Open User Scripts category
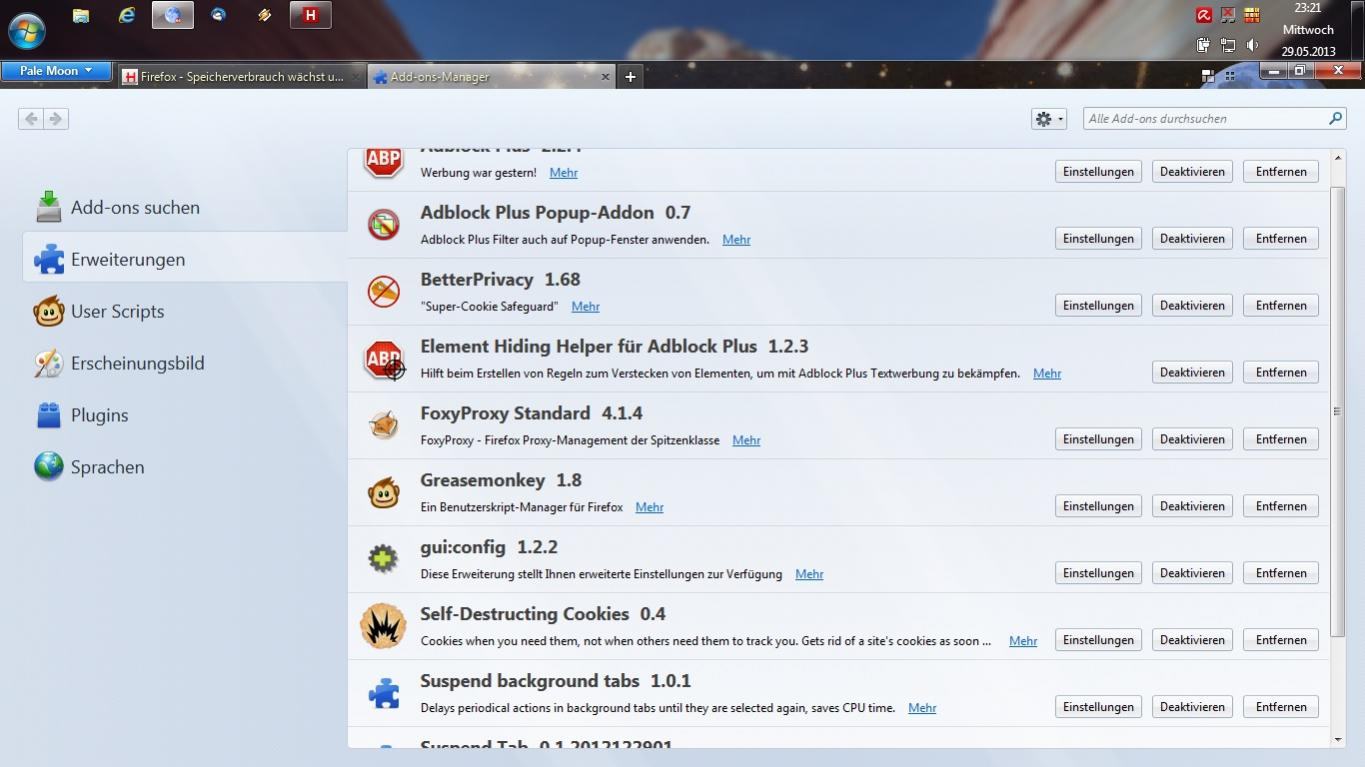Image resolution: width=1365 pixels, height=767 pixels. [186, 311]
